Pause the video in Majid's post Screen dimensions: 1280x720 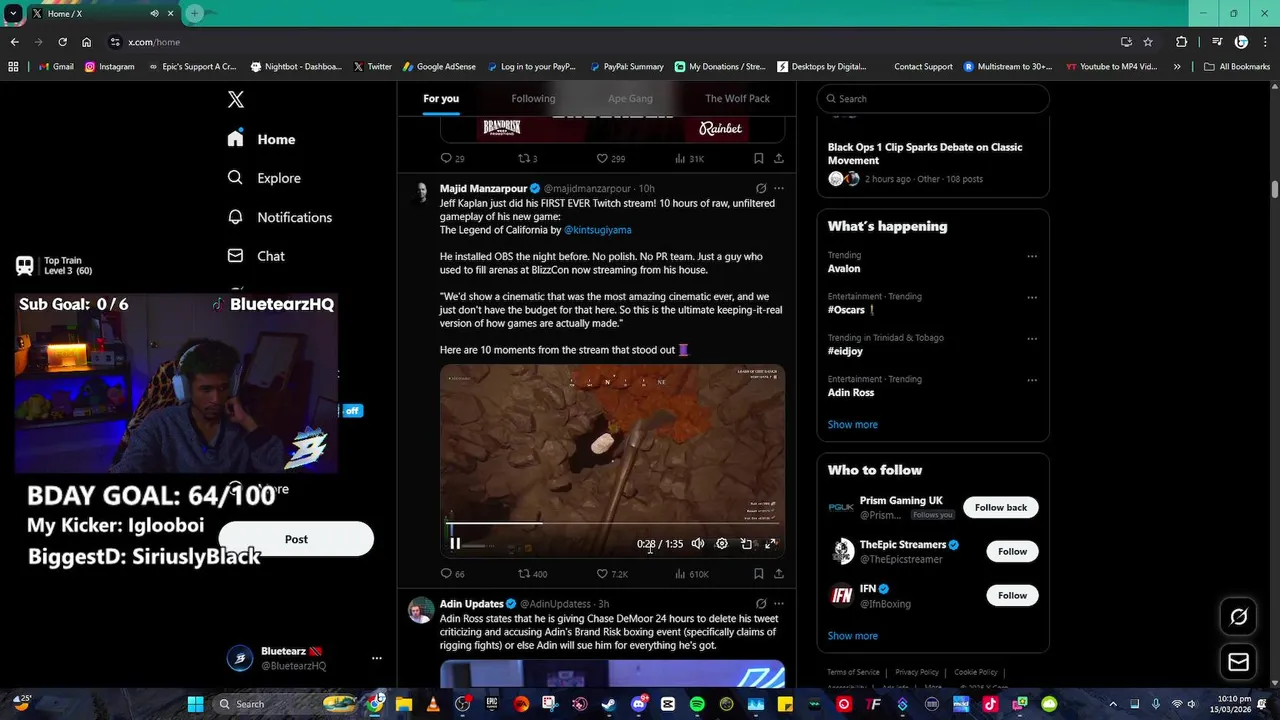(x=455, y=544)
